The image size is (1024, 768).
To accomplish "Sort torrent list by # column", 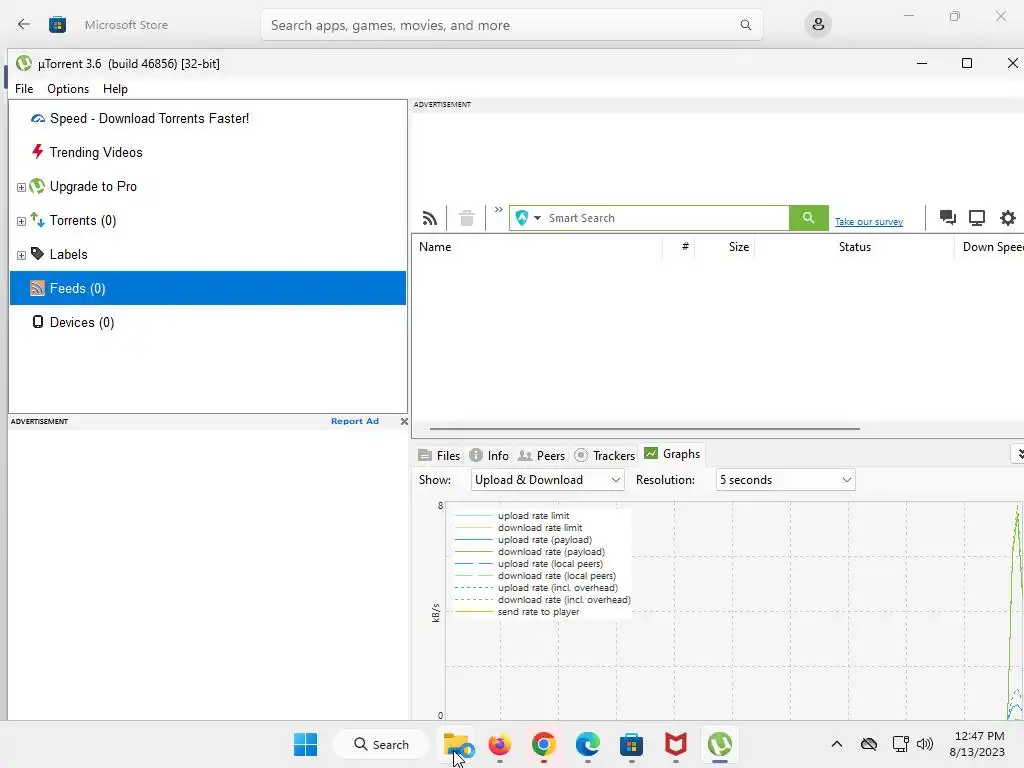I will click(x=679, y=247).
